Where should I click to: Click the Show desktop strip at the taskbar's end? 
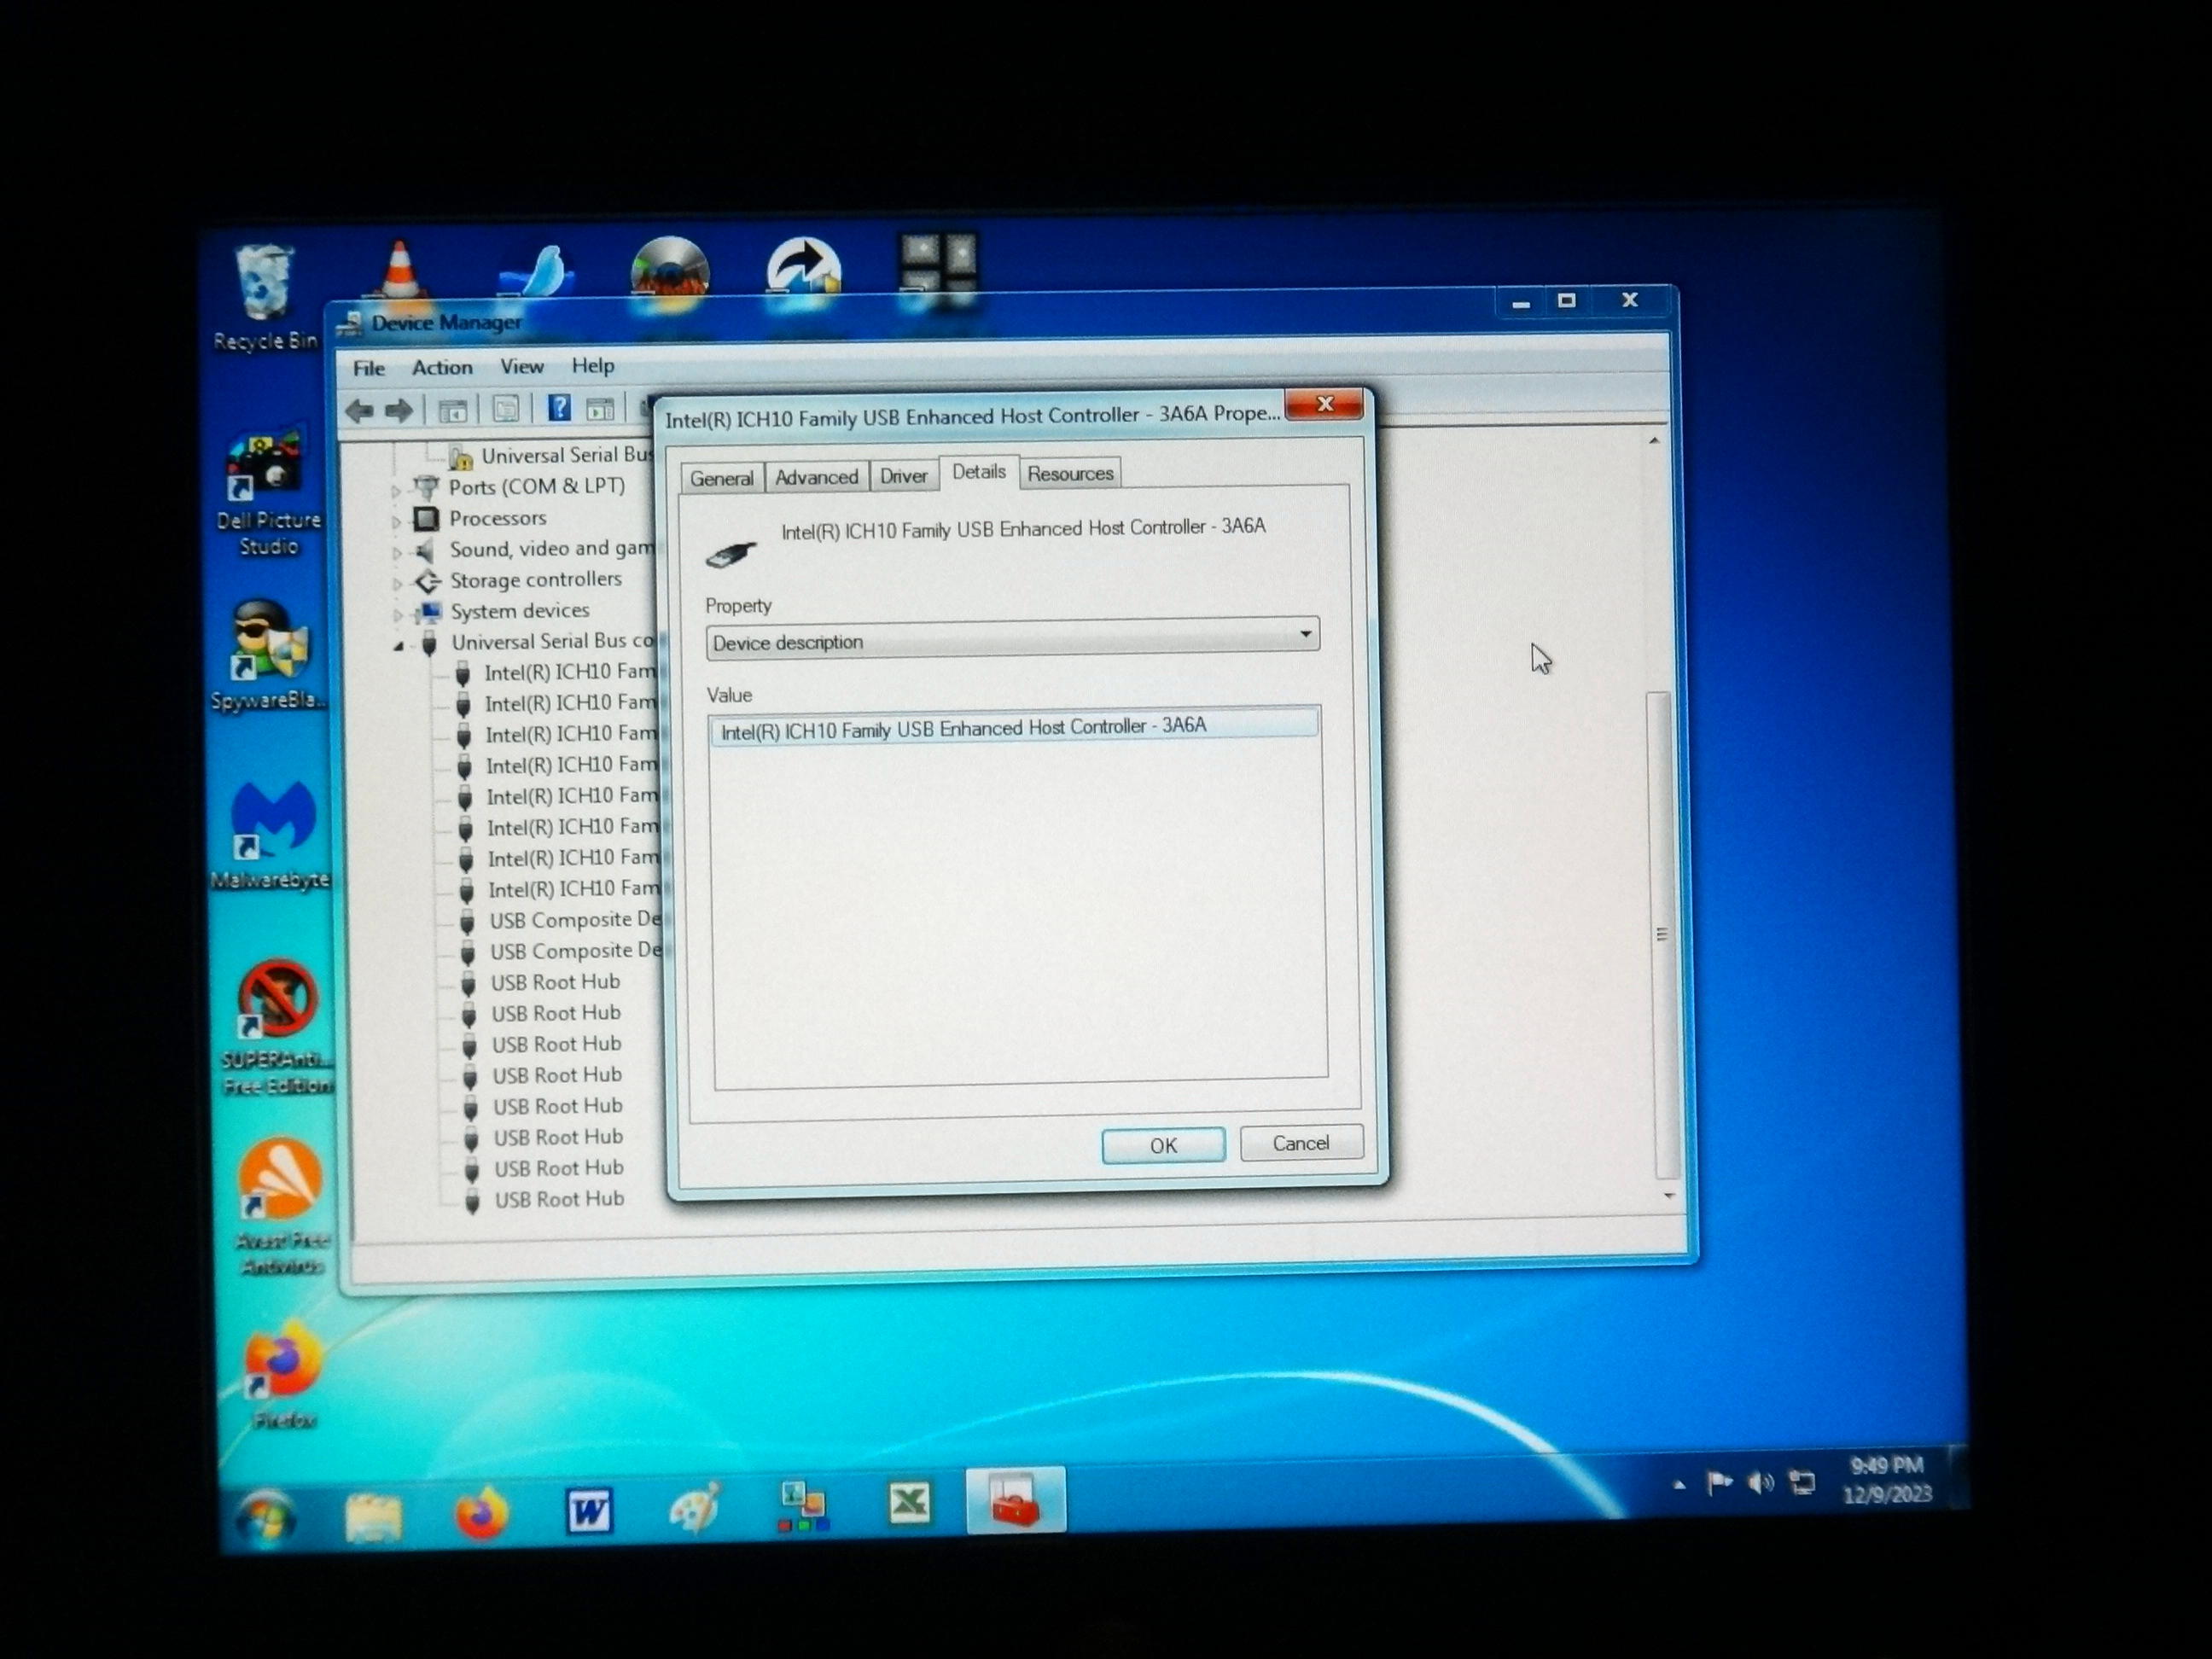1959,1476
